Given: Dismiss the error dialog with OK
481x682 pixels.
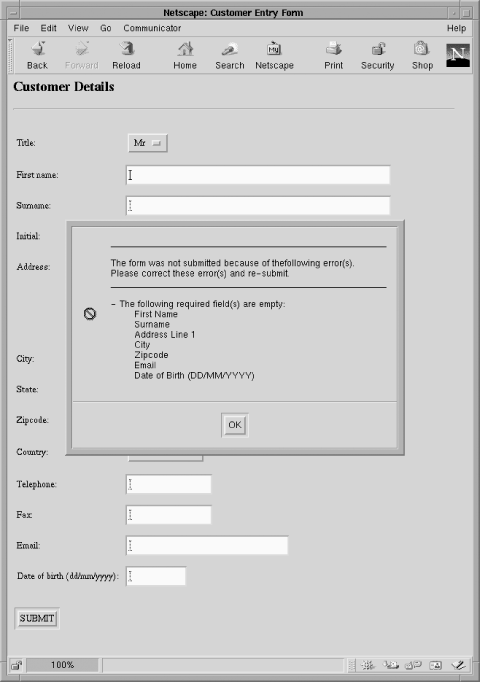Looking at the screenshot, I should pyautogui.click(x=235, y=425).
